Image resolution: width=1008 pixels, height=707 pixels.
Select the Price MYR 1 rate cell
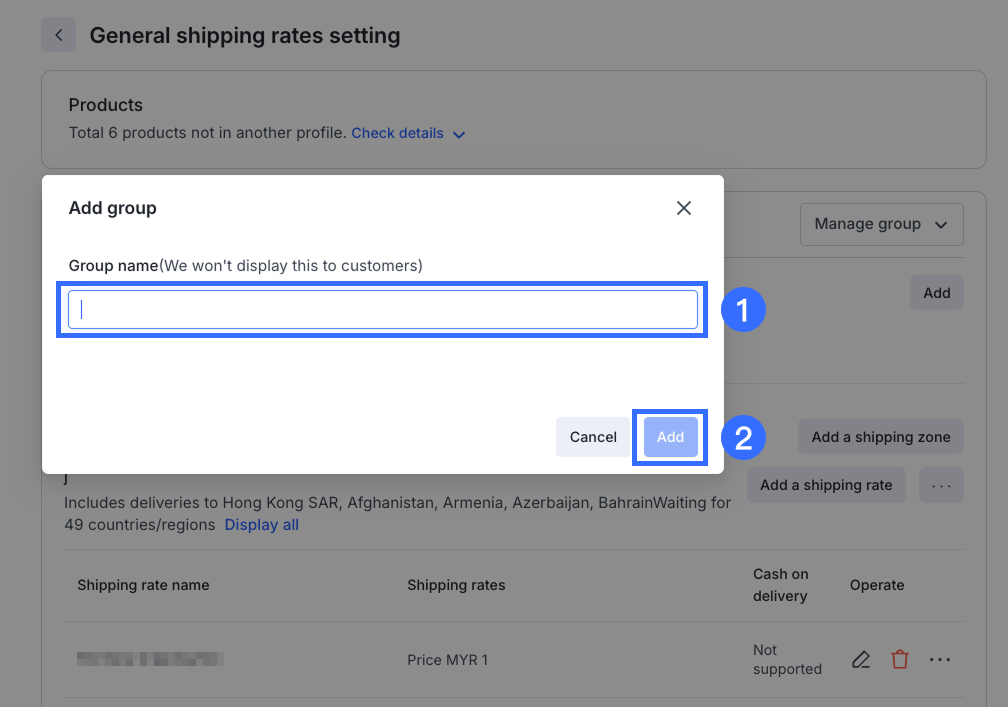[x=447, y=660]
